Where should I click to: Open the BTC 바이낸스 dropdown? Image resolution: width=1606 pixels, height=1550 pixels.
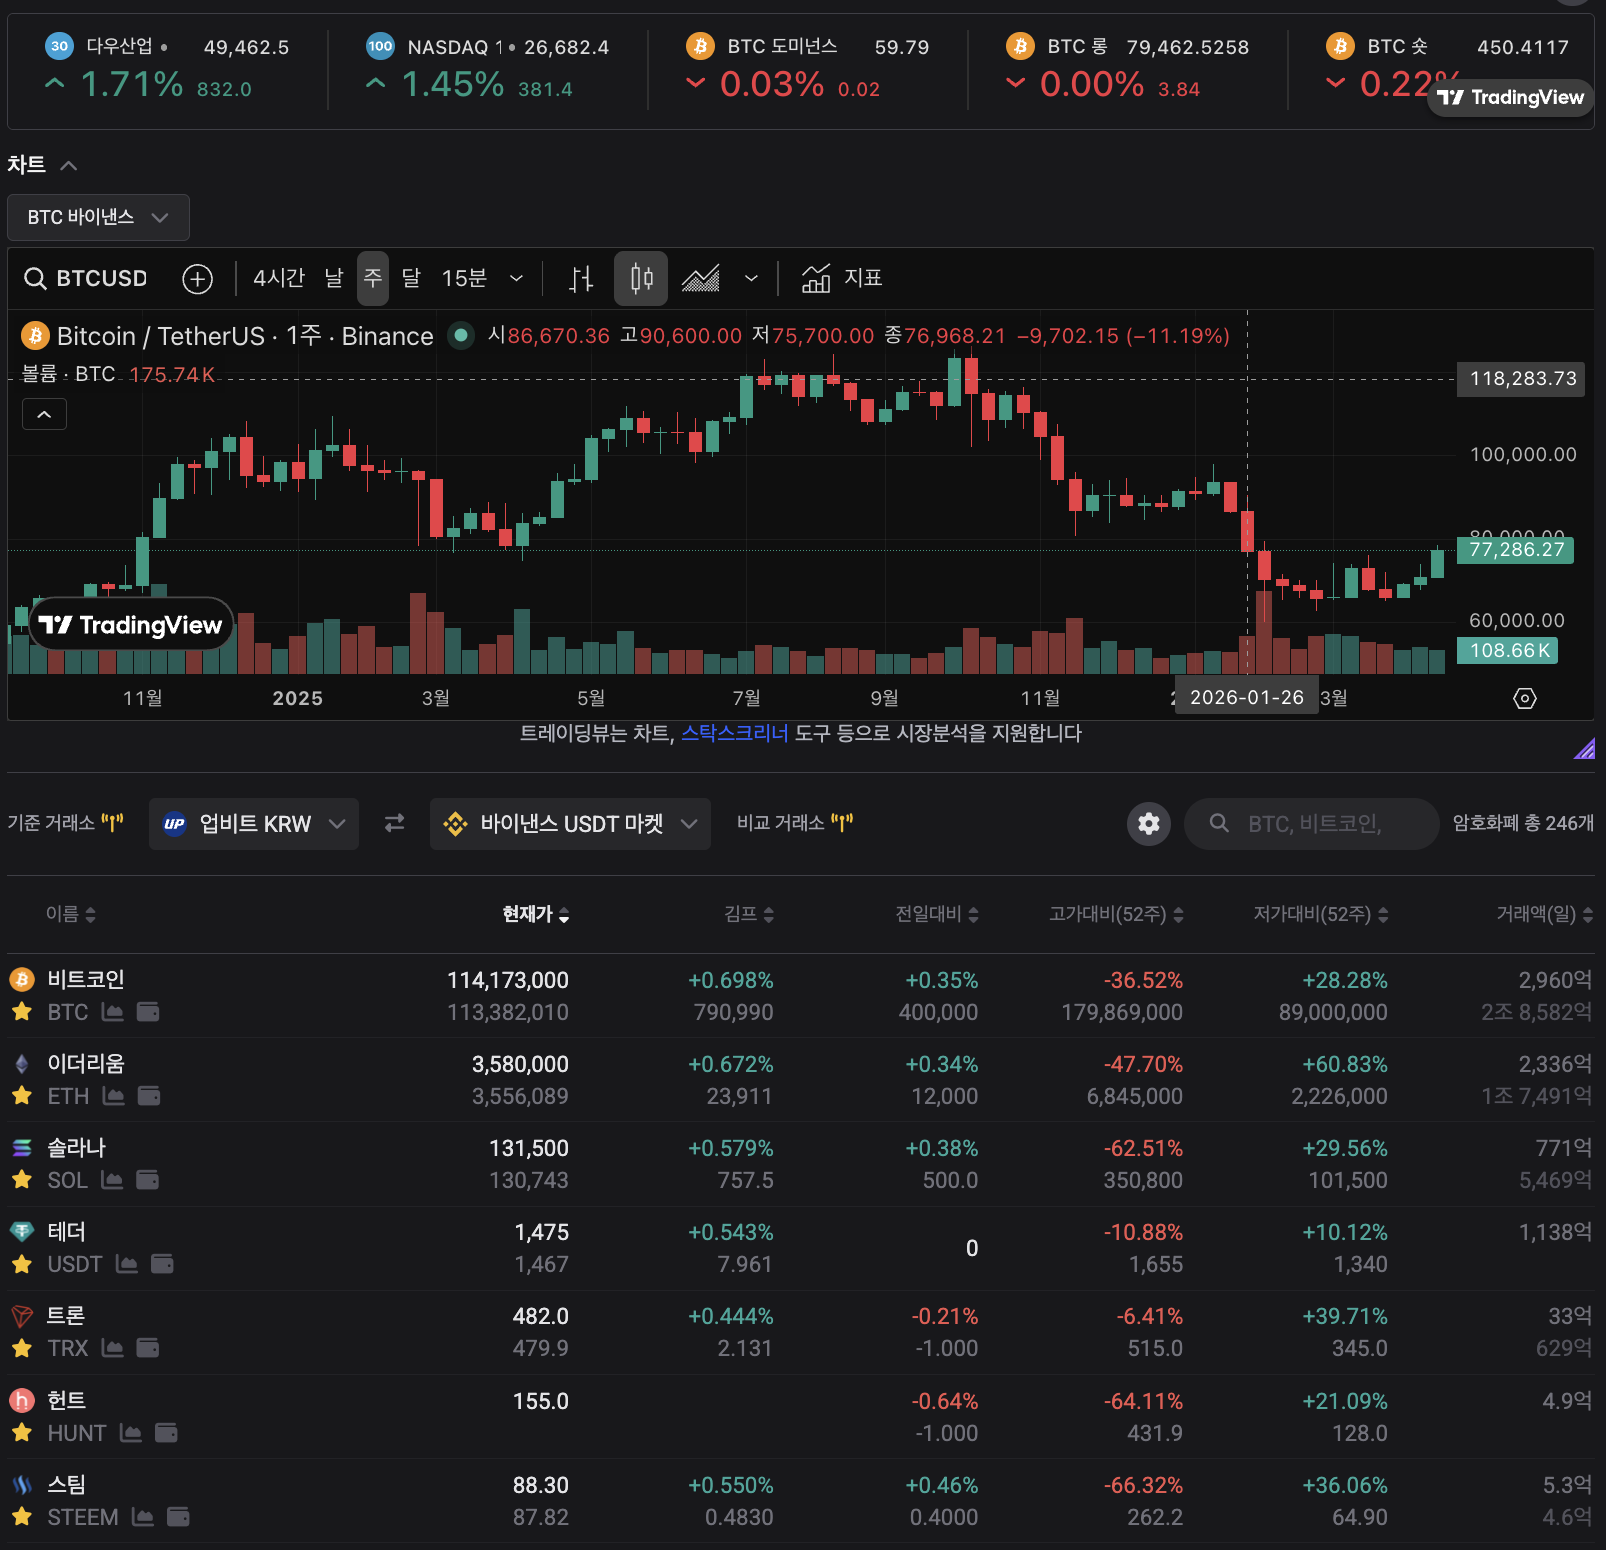[98, 217]
